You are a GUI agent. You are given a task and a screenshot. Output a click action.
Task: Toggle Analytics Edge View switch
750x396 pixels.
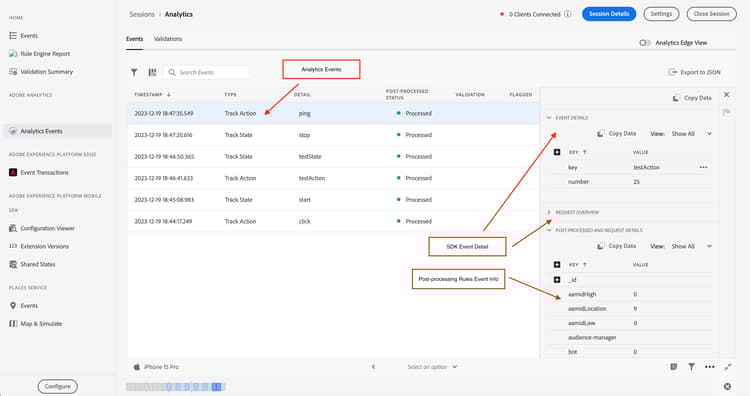(645, 43)
